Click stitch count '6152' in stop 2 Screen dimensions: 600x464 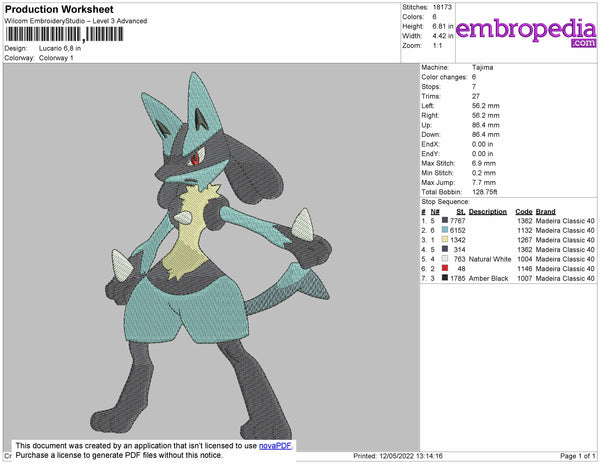[458, 230]
